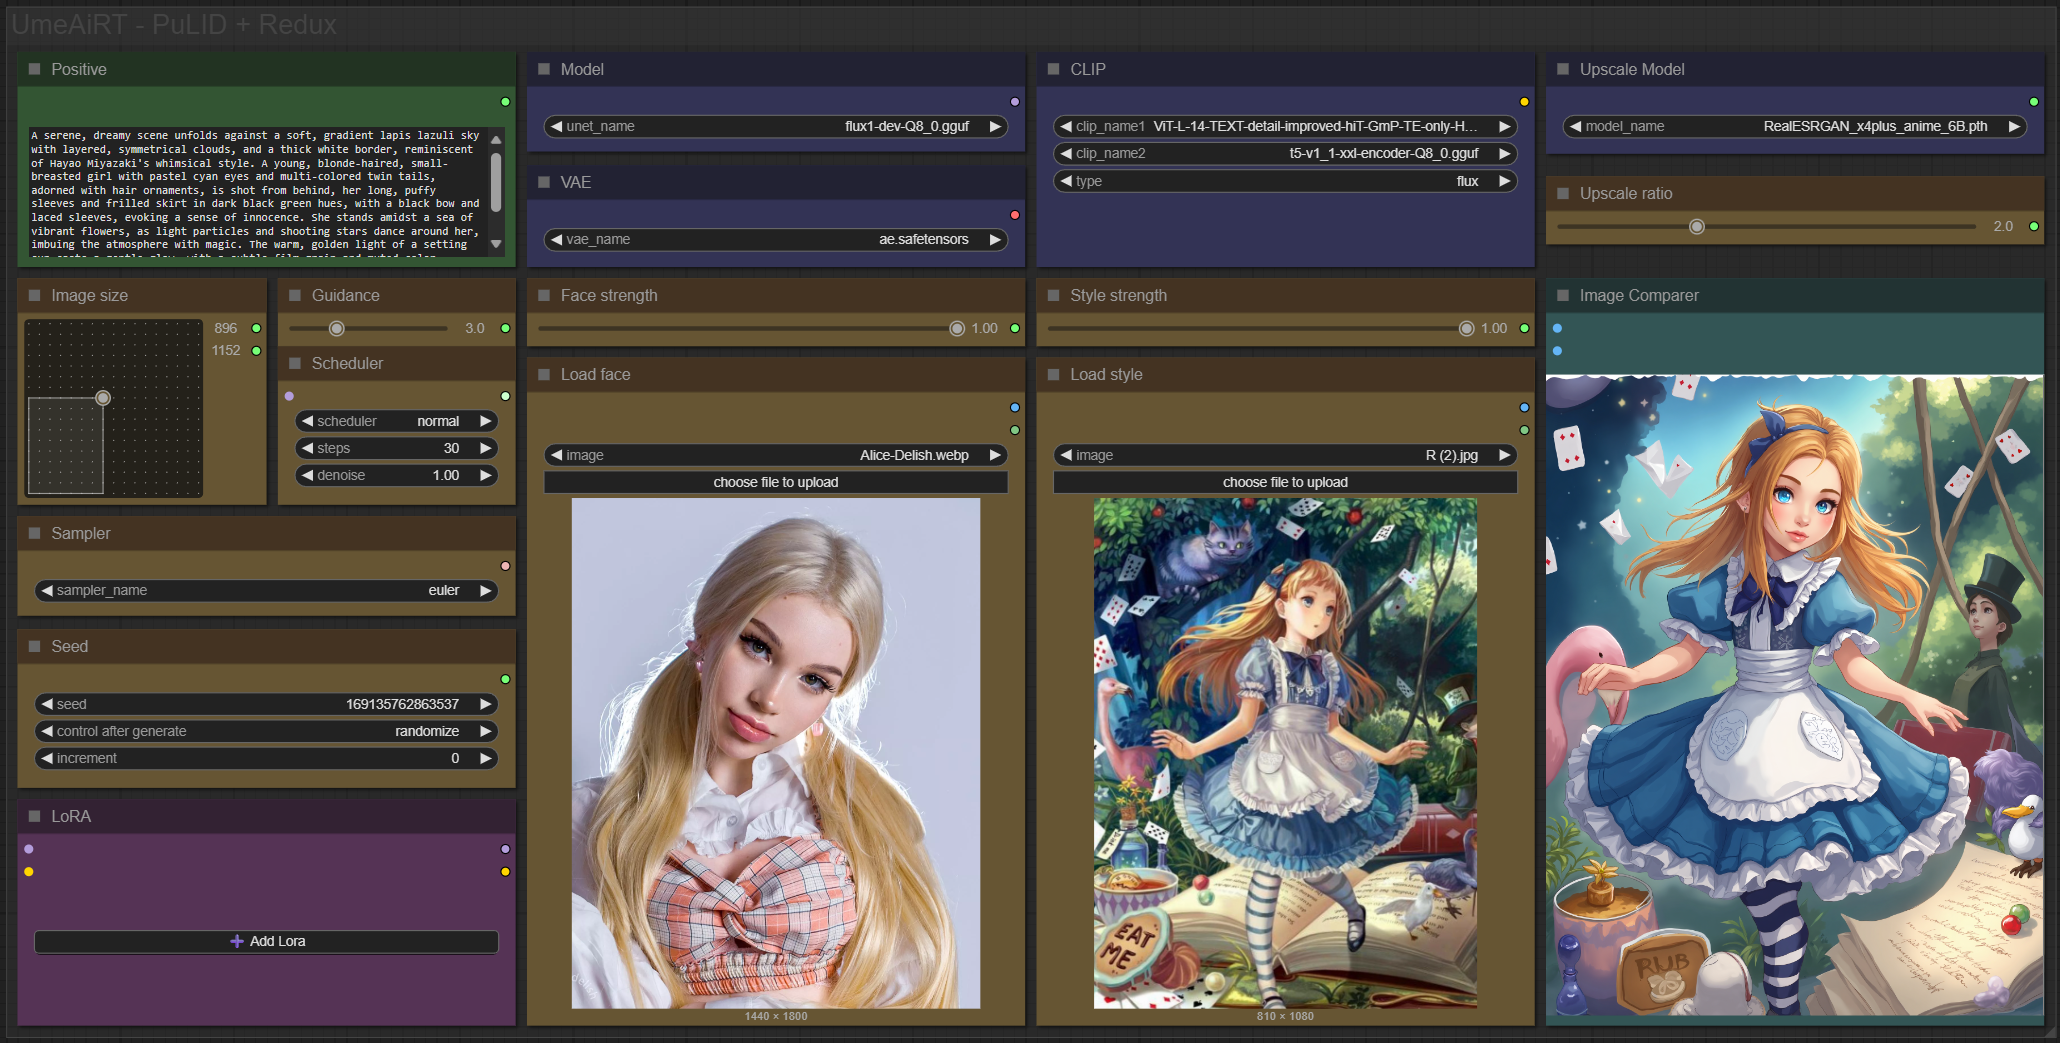
Task: Click the LoRA node collapse square icon
Action: tap(35, 816)
